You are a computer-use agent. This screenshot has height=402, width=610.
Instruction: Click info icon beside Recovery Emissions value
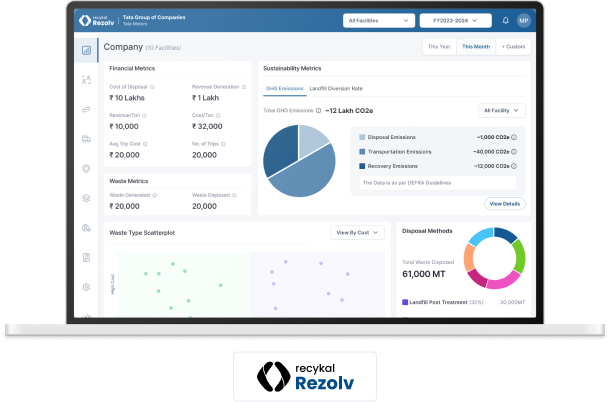(514, 166)
